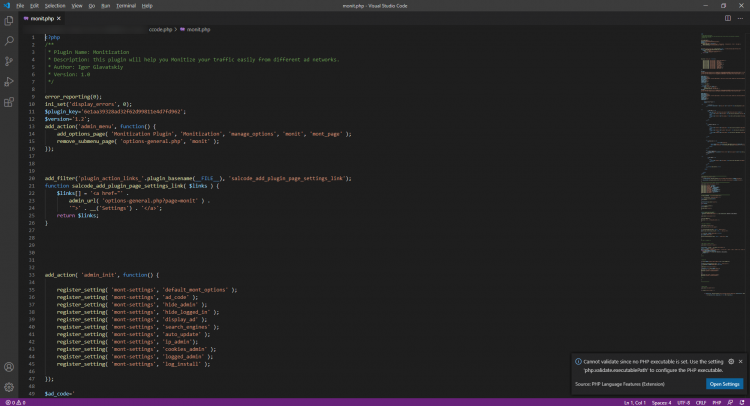Viewport: 750px width, 406px height.
Task: Open the Source Control view
Action: pos(9,61)
